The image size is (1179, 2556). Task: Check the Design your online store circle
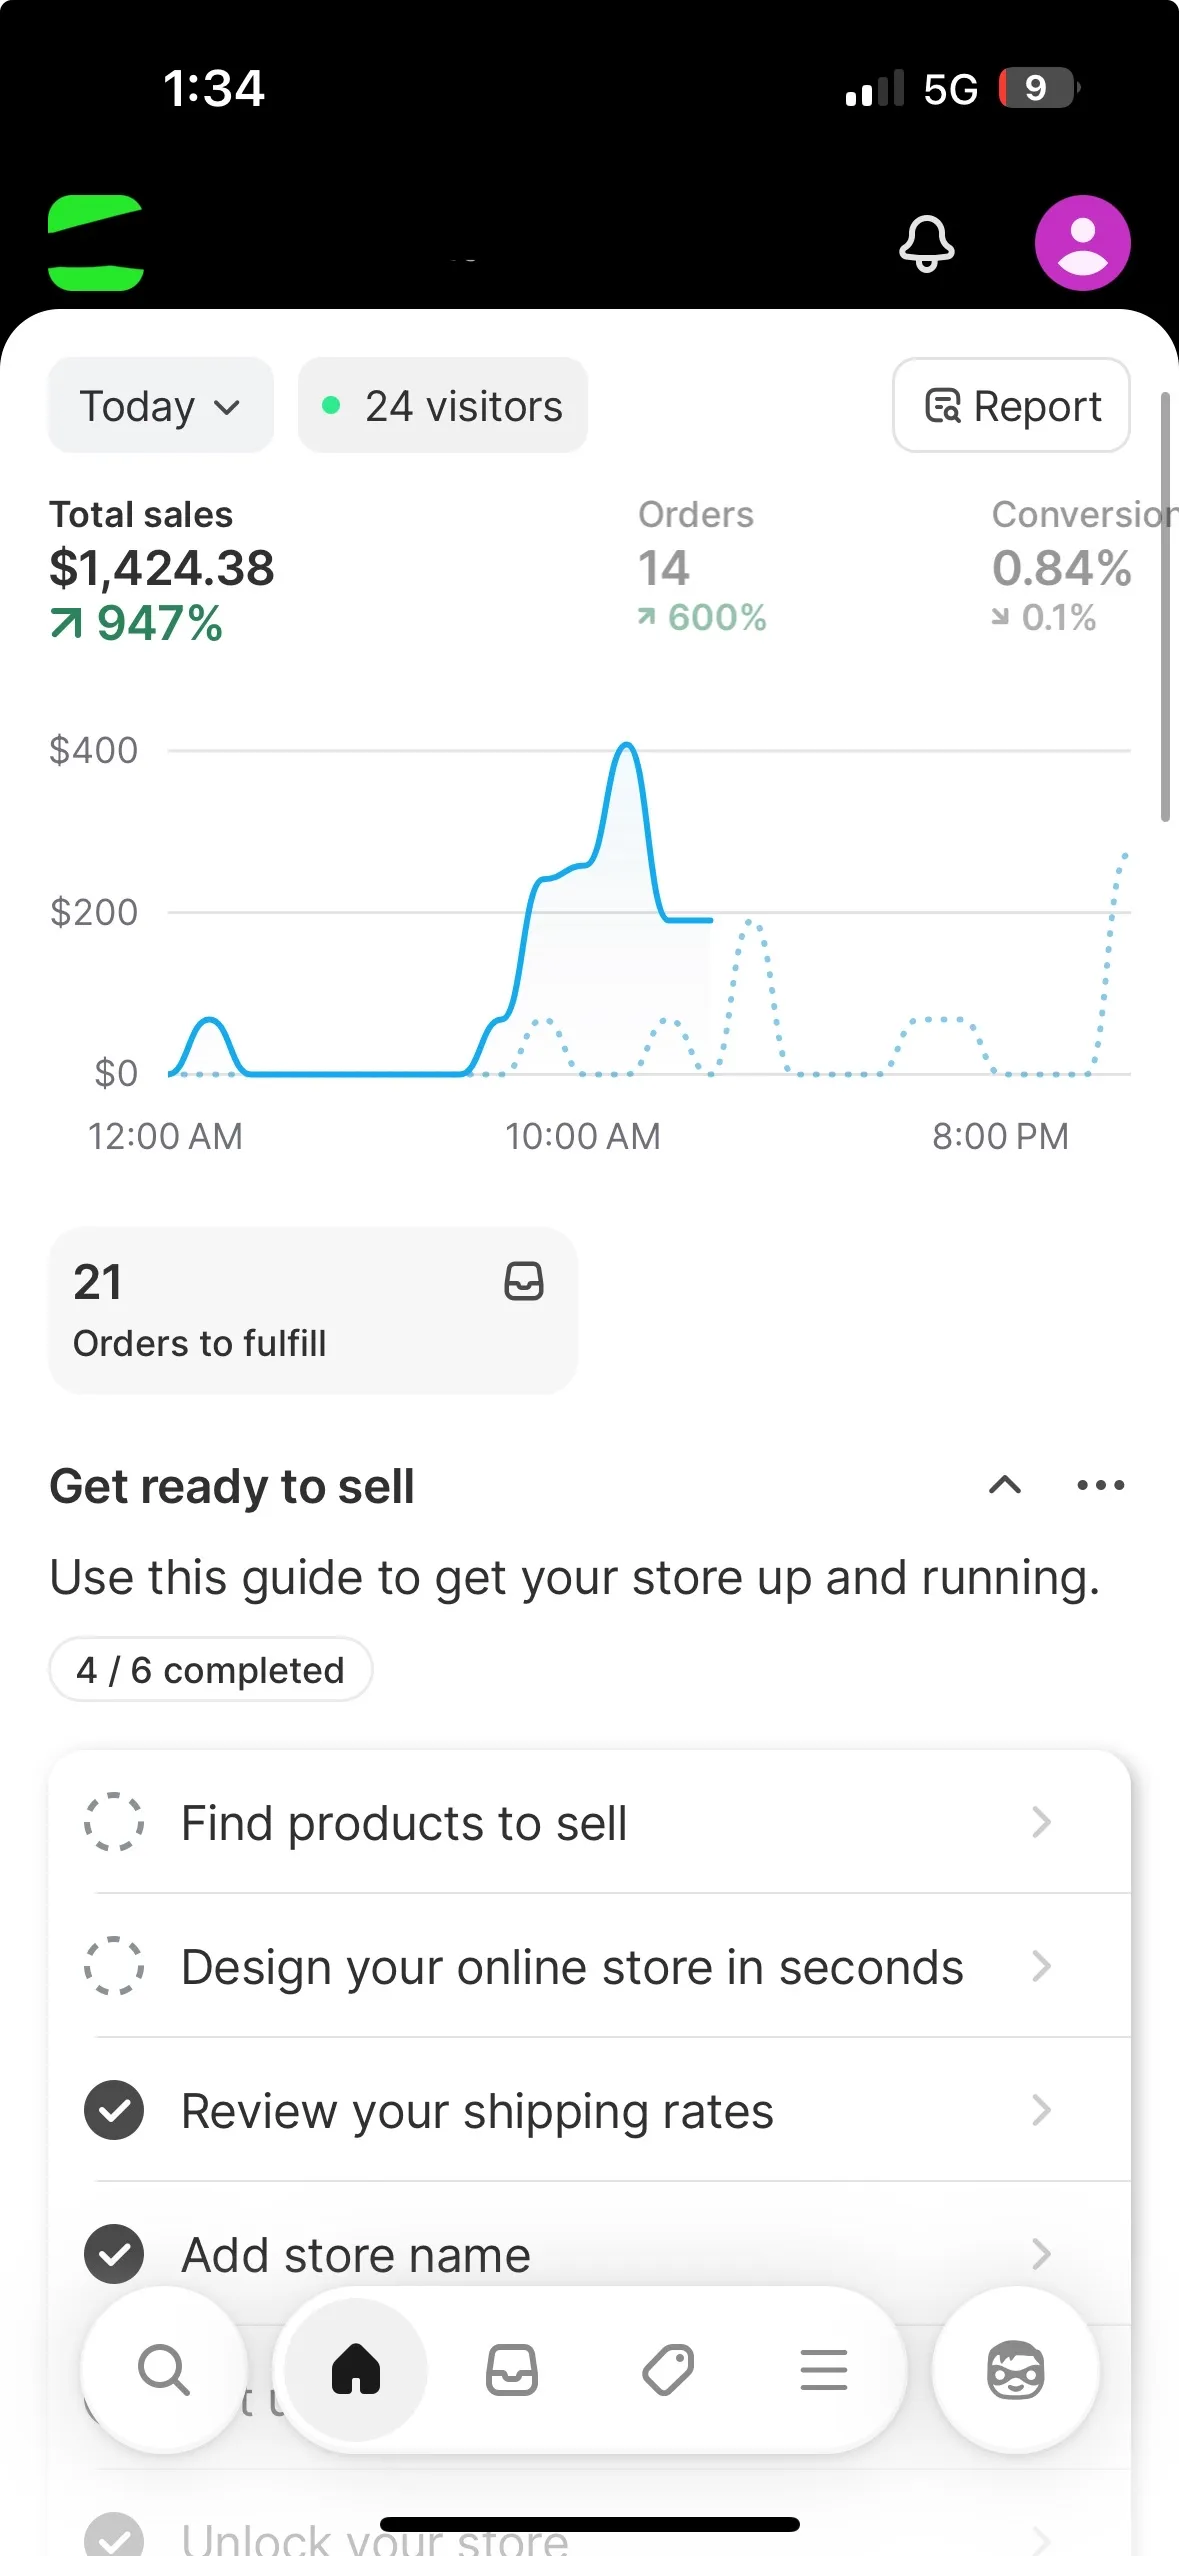(x=114, y=1966)
